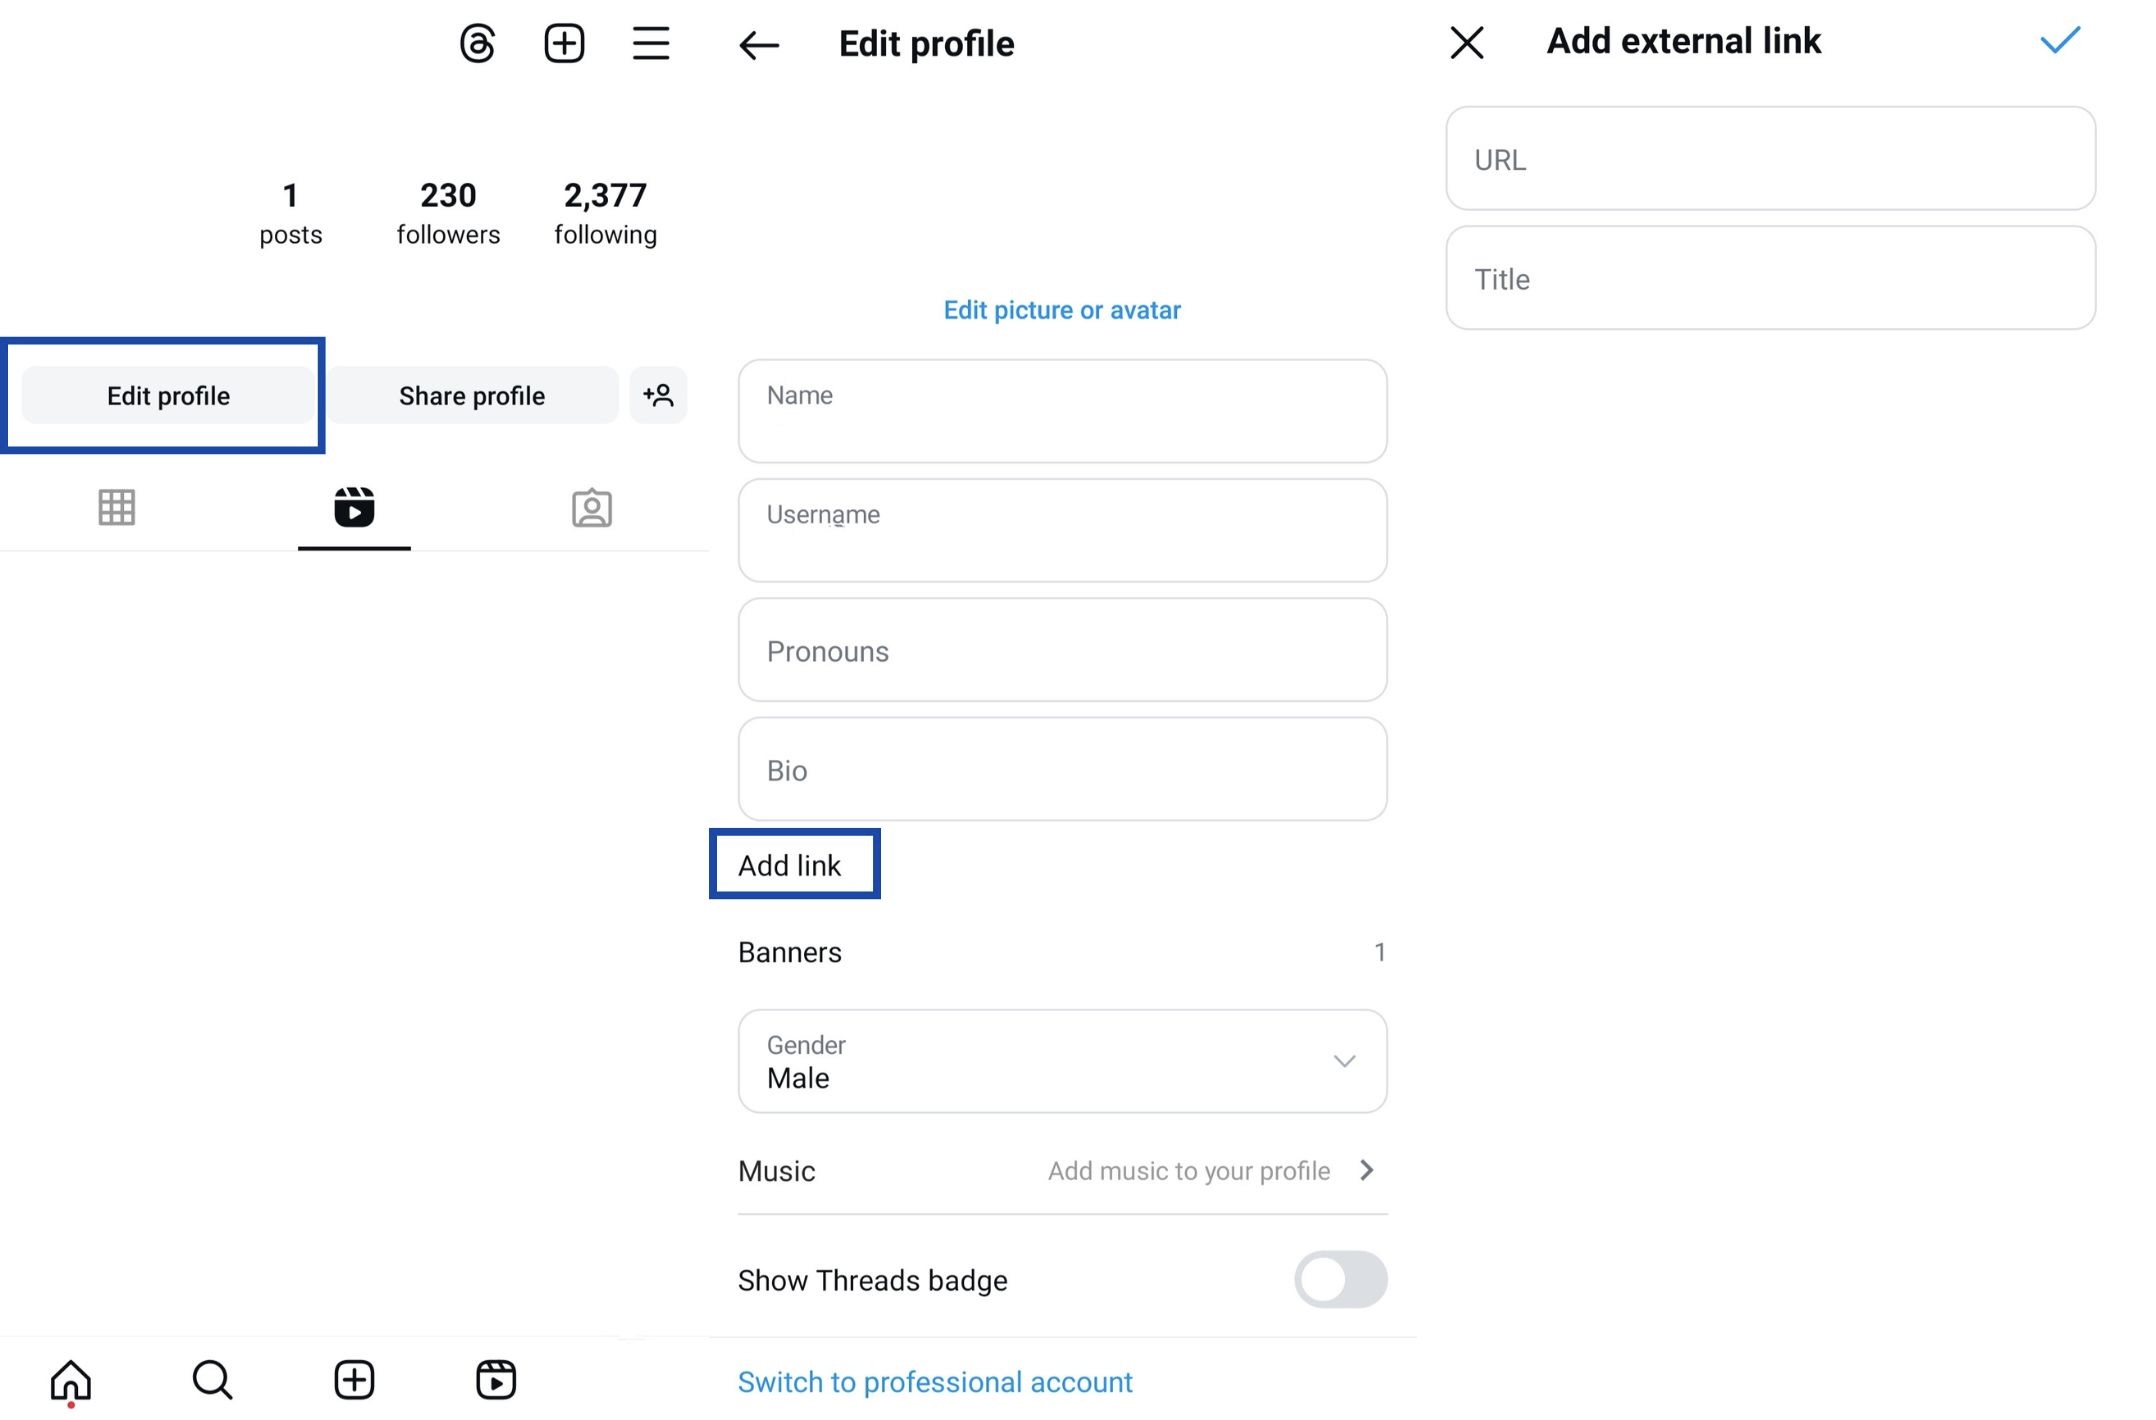Tap the back arrow icon

coord(759,43)
